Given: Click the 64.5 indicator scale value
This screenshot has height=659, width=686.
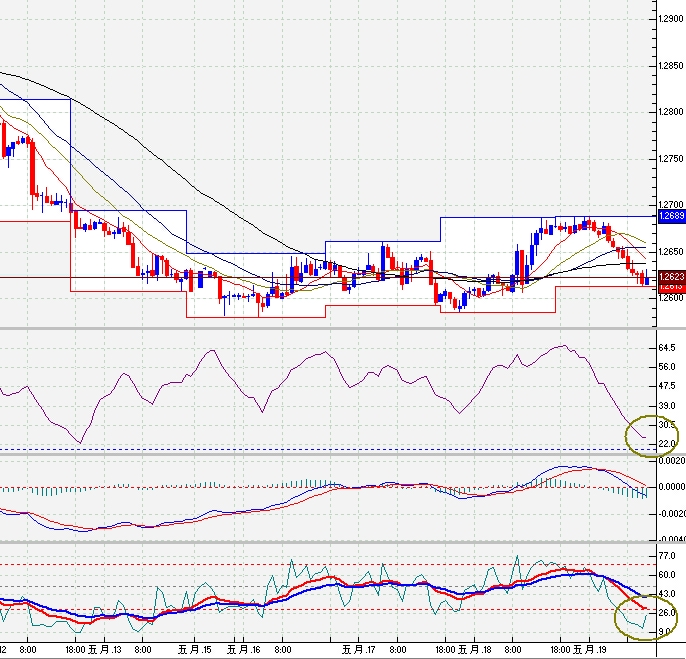Looking at the screenshot, I should coord(667,347).
